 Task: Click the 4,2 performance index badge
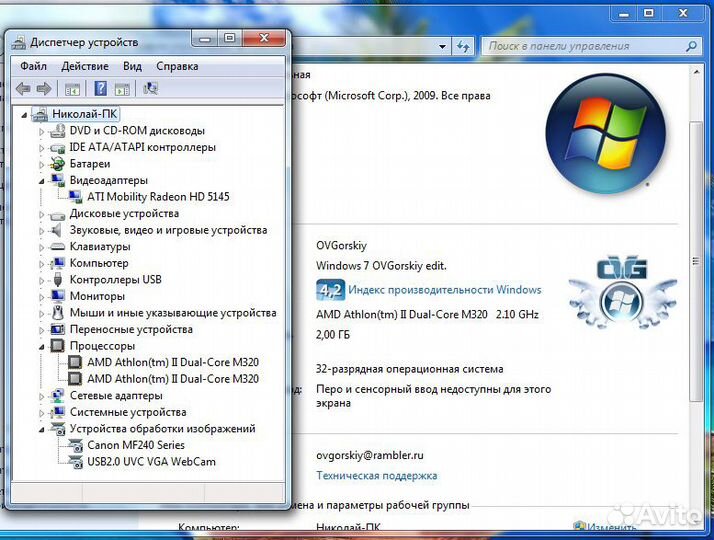(x=330, y=290)
